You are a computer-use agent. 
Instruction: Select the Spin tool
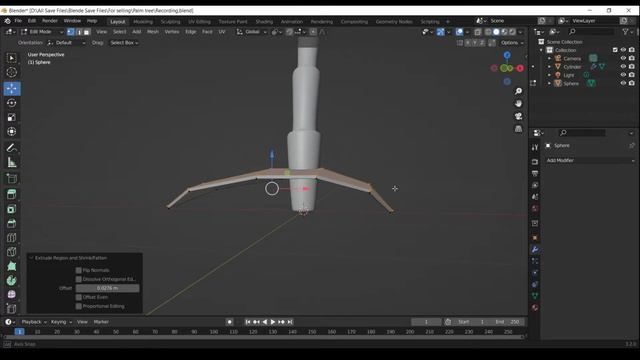11,280
